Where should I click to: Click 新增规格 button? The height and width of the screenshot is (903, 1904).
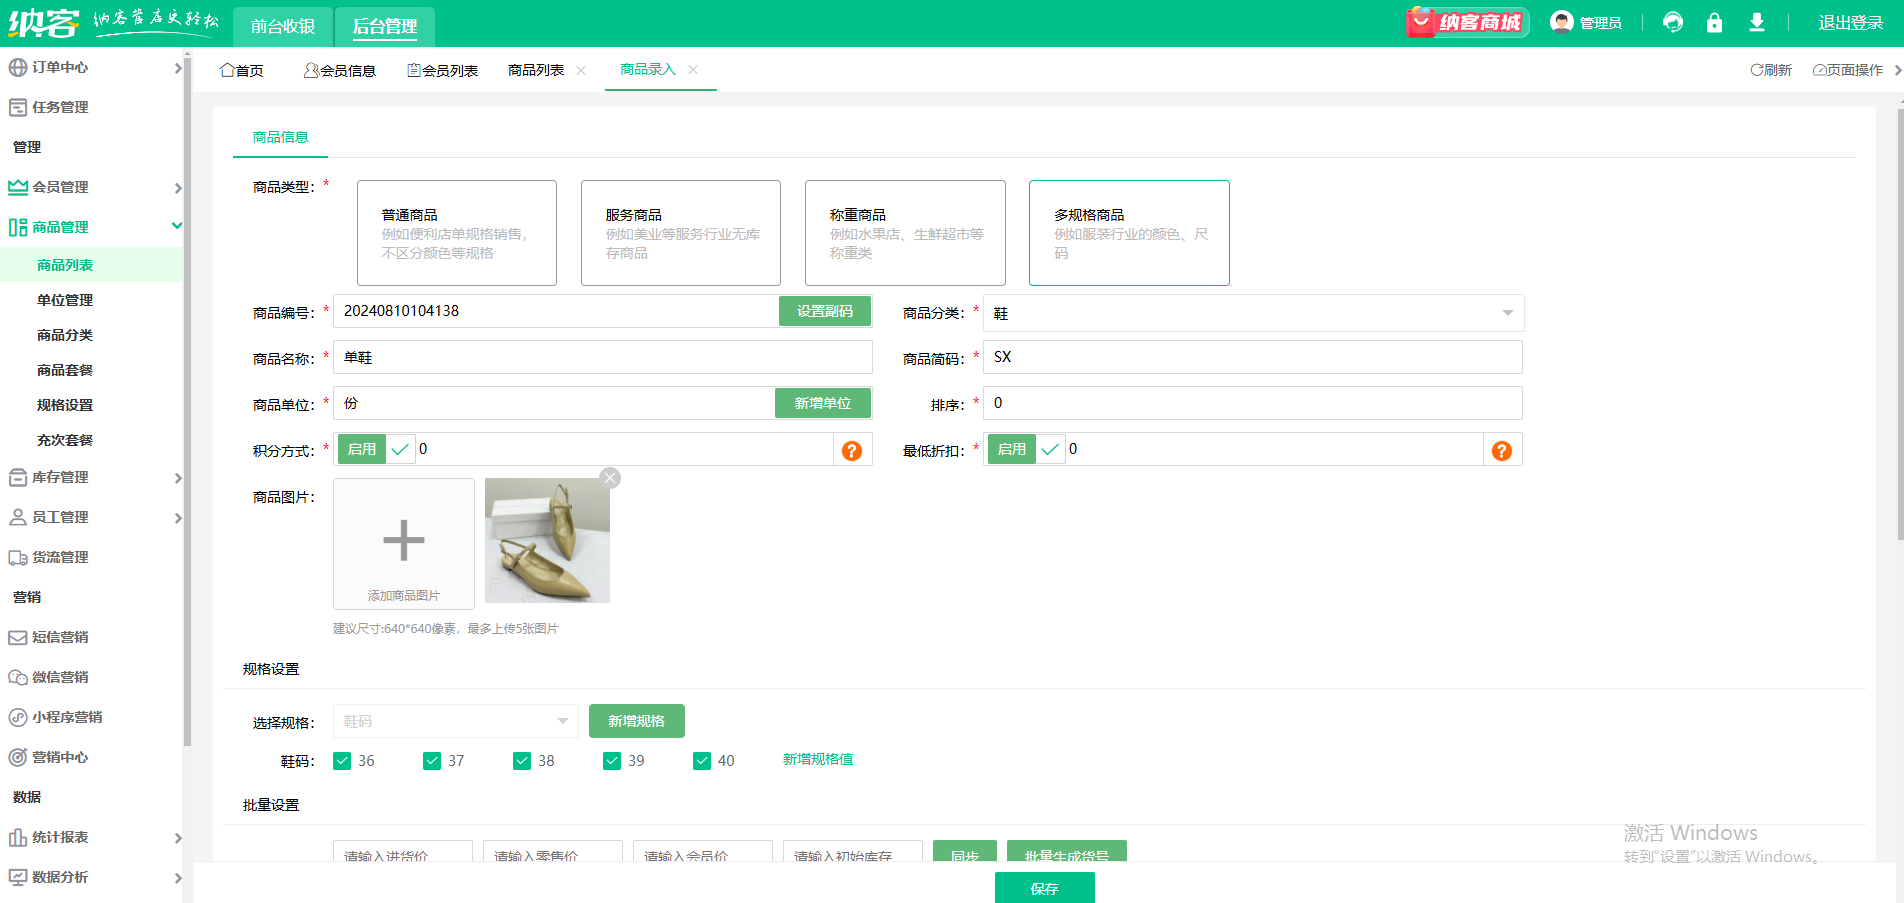point(637,721)
